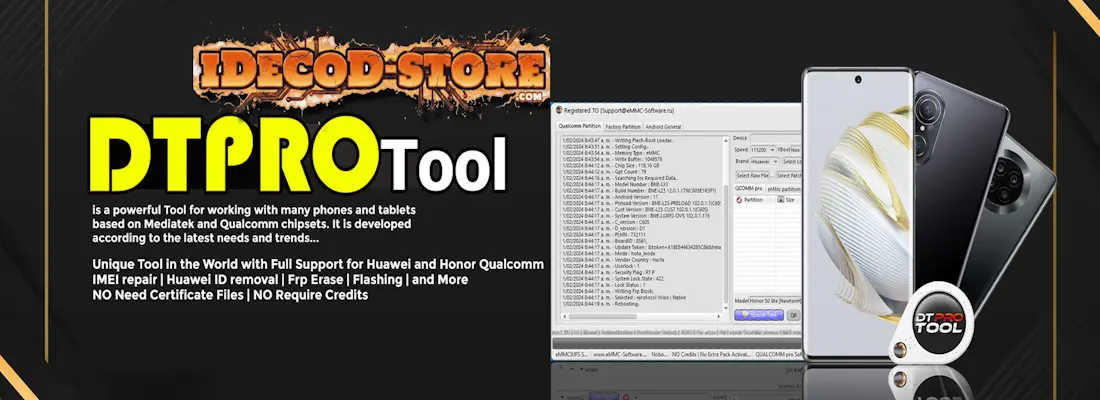1100x400 pixels.
Task: Open the Speed 115200 dropdown
Action: click(x=765, y=149)
